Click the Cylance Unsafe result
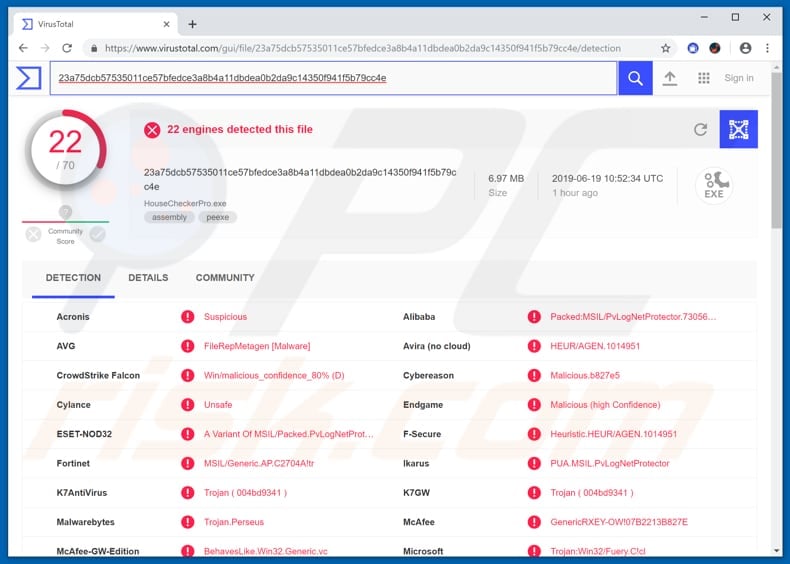 coord(218,405)
